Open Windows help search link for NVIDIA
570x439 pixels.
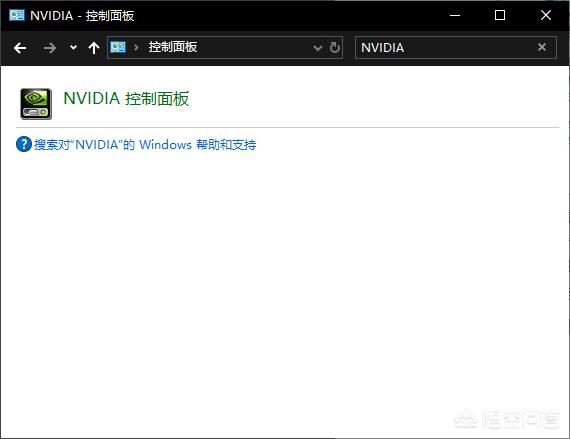point(145,145)
